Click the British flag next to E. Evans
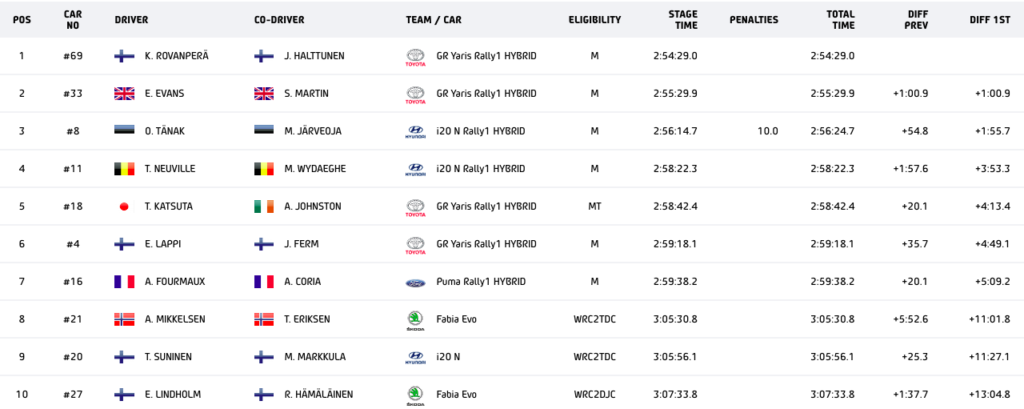1024x409 pixels. tap(125, 94)
